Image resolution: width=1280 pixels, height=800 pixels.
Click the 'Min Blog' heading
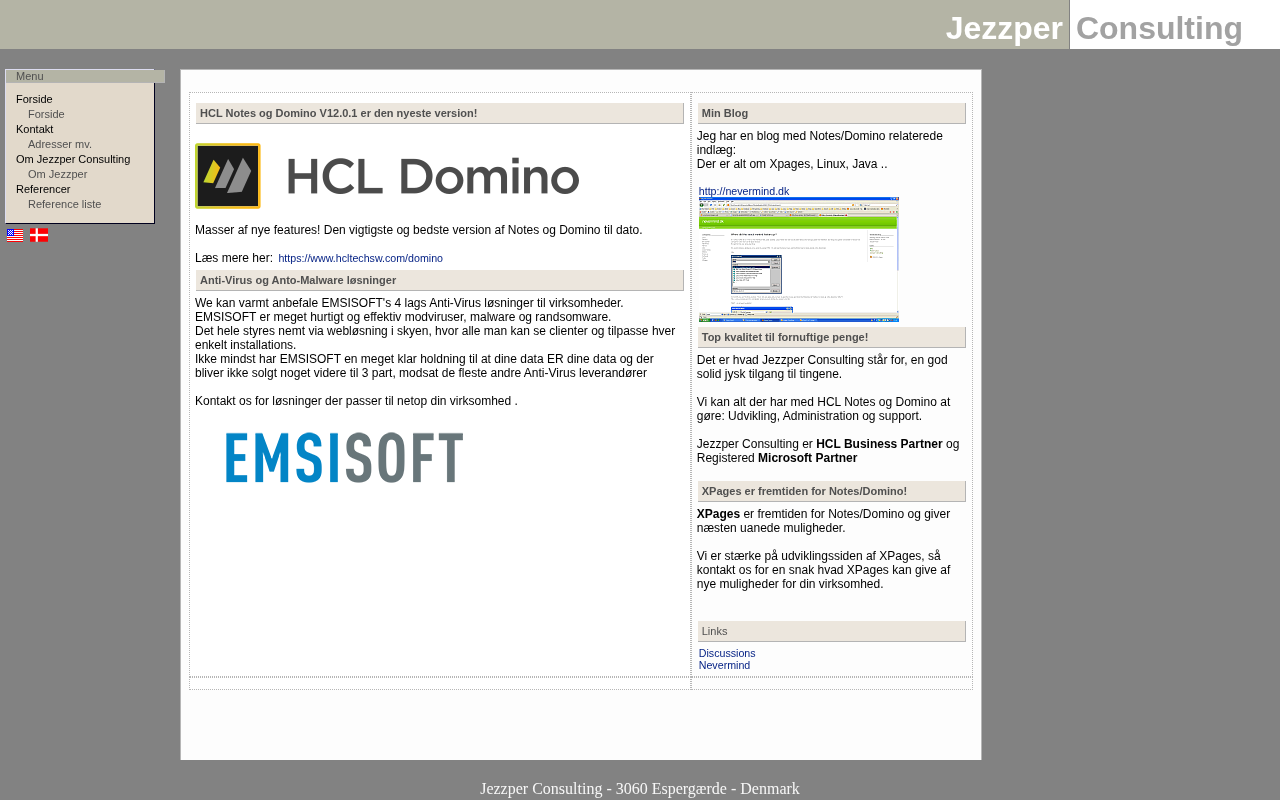(832, 113)
